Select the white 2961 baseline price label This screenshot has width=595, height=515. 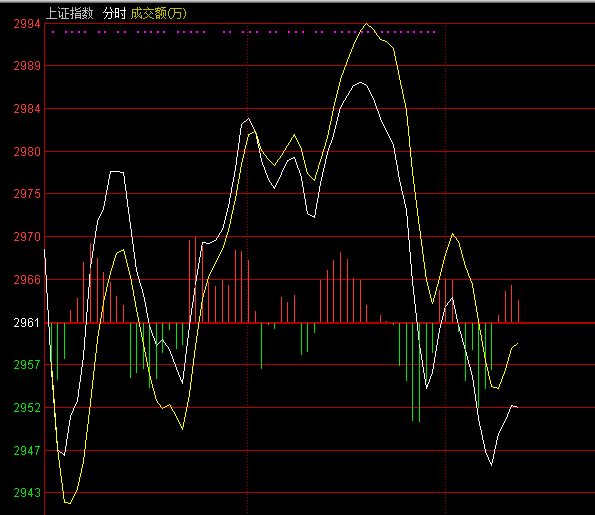point(27,323)
